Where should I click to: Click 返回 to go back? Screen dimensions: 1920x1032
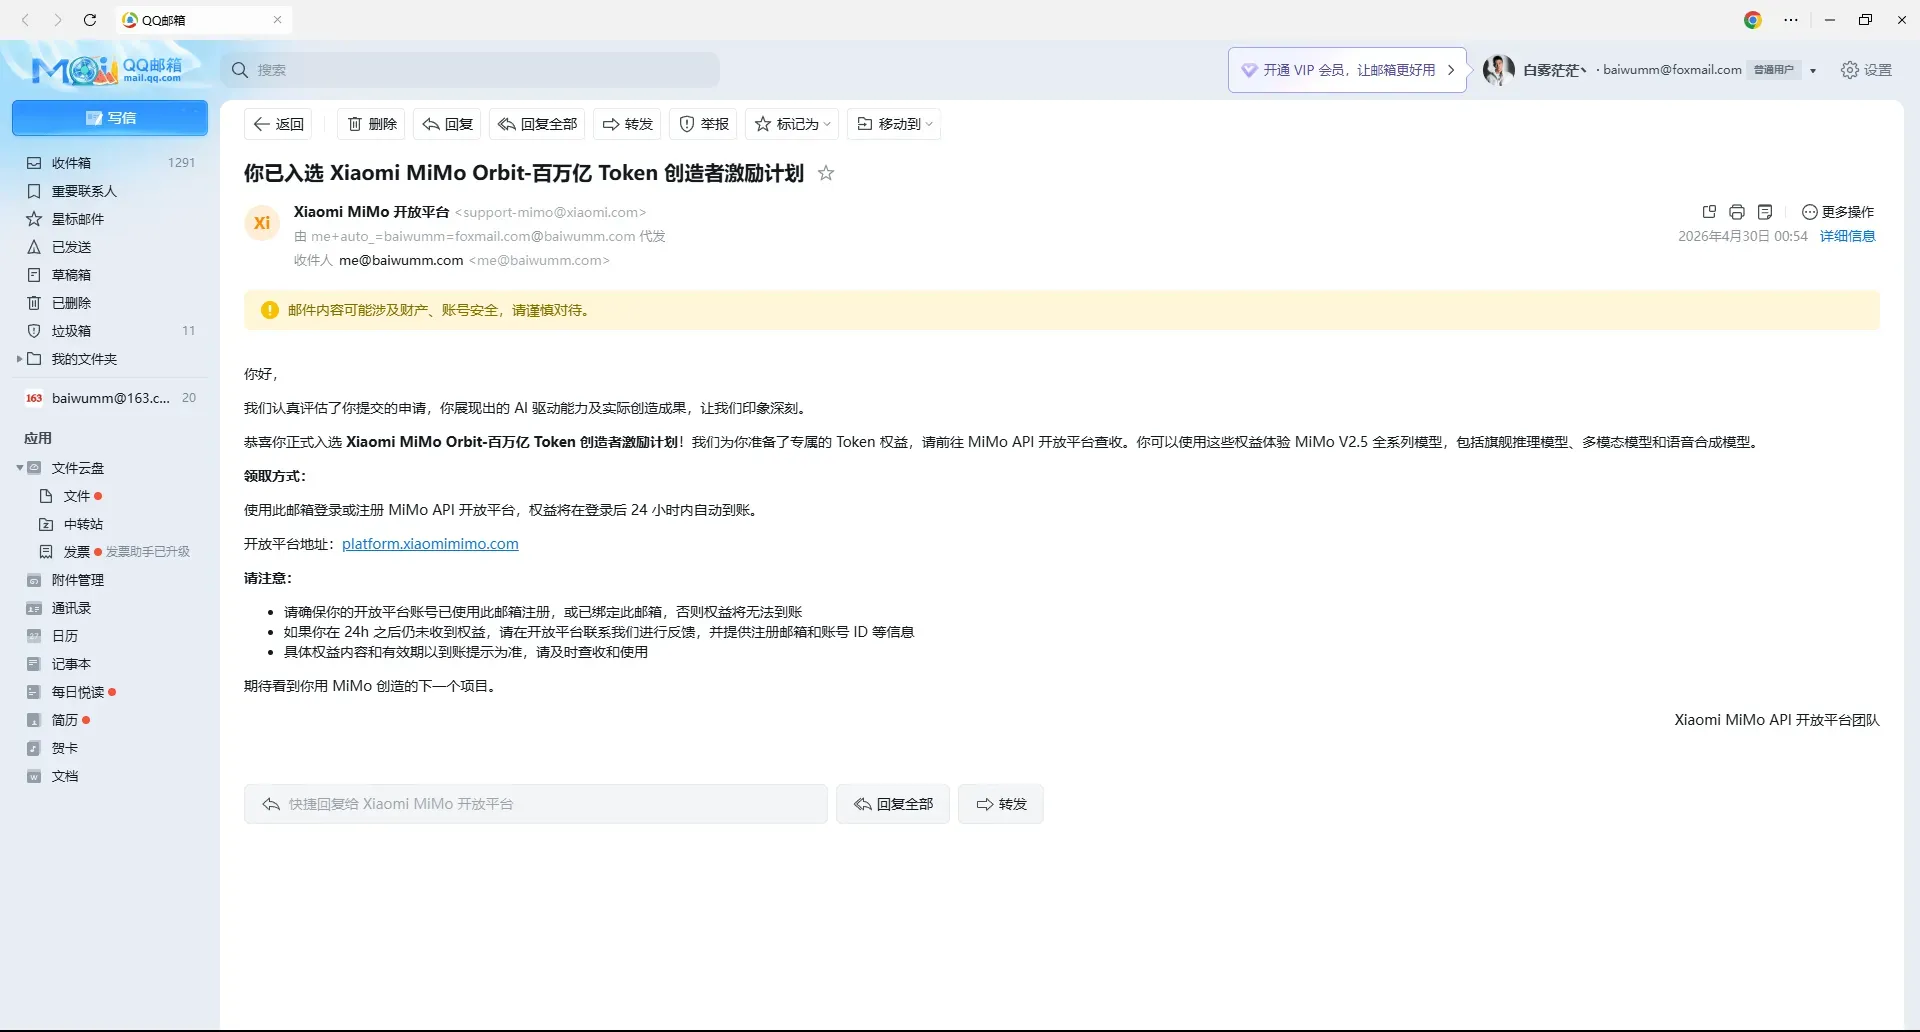pos(278,124)
